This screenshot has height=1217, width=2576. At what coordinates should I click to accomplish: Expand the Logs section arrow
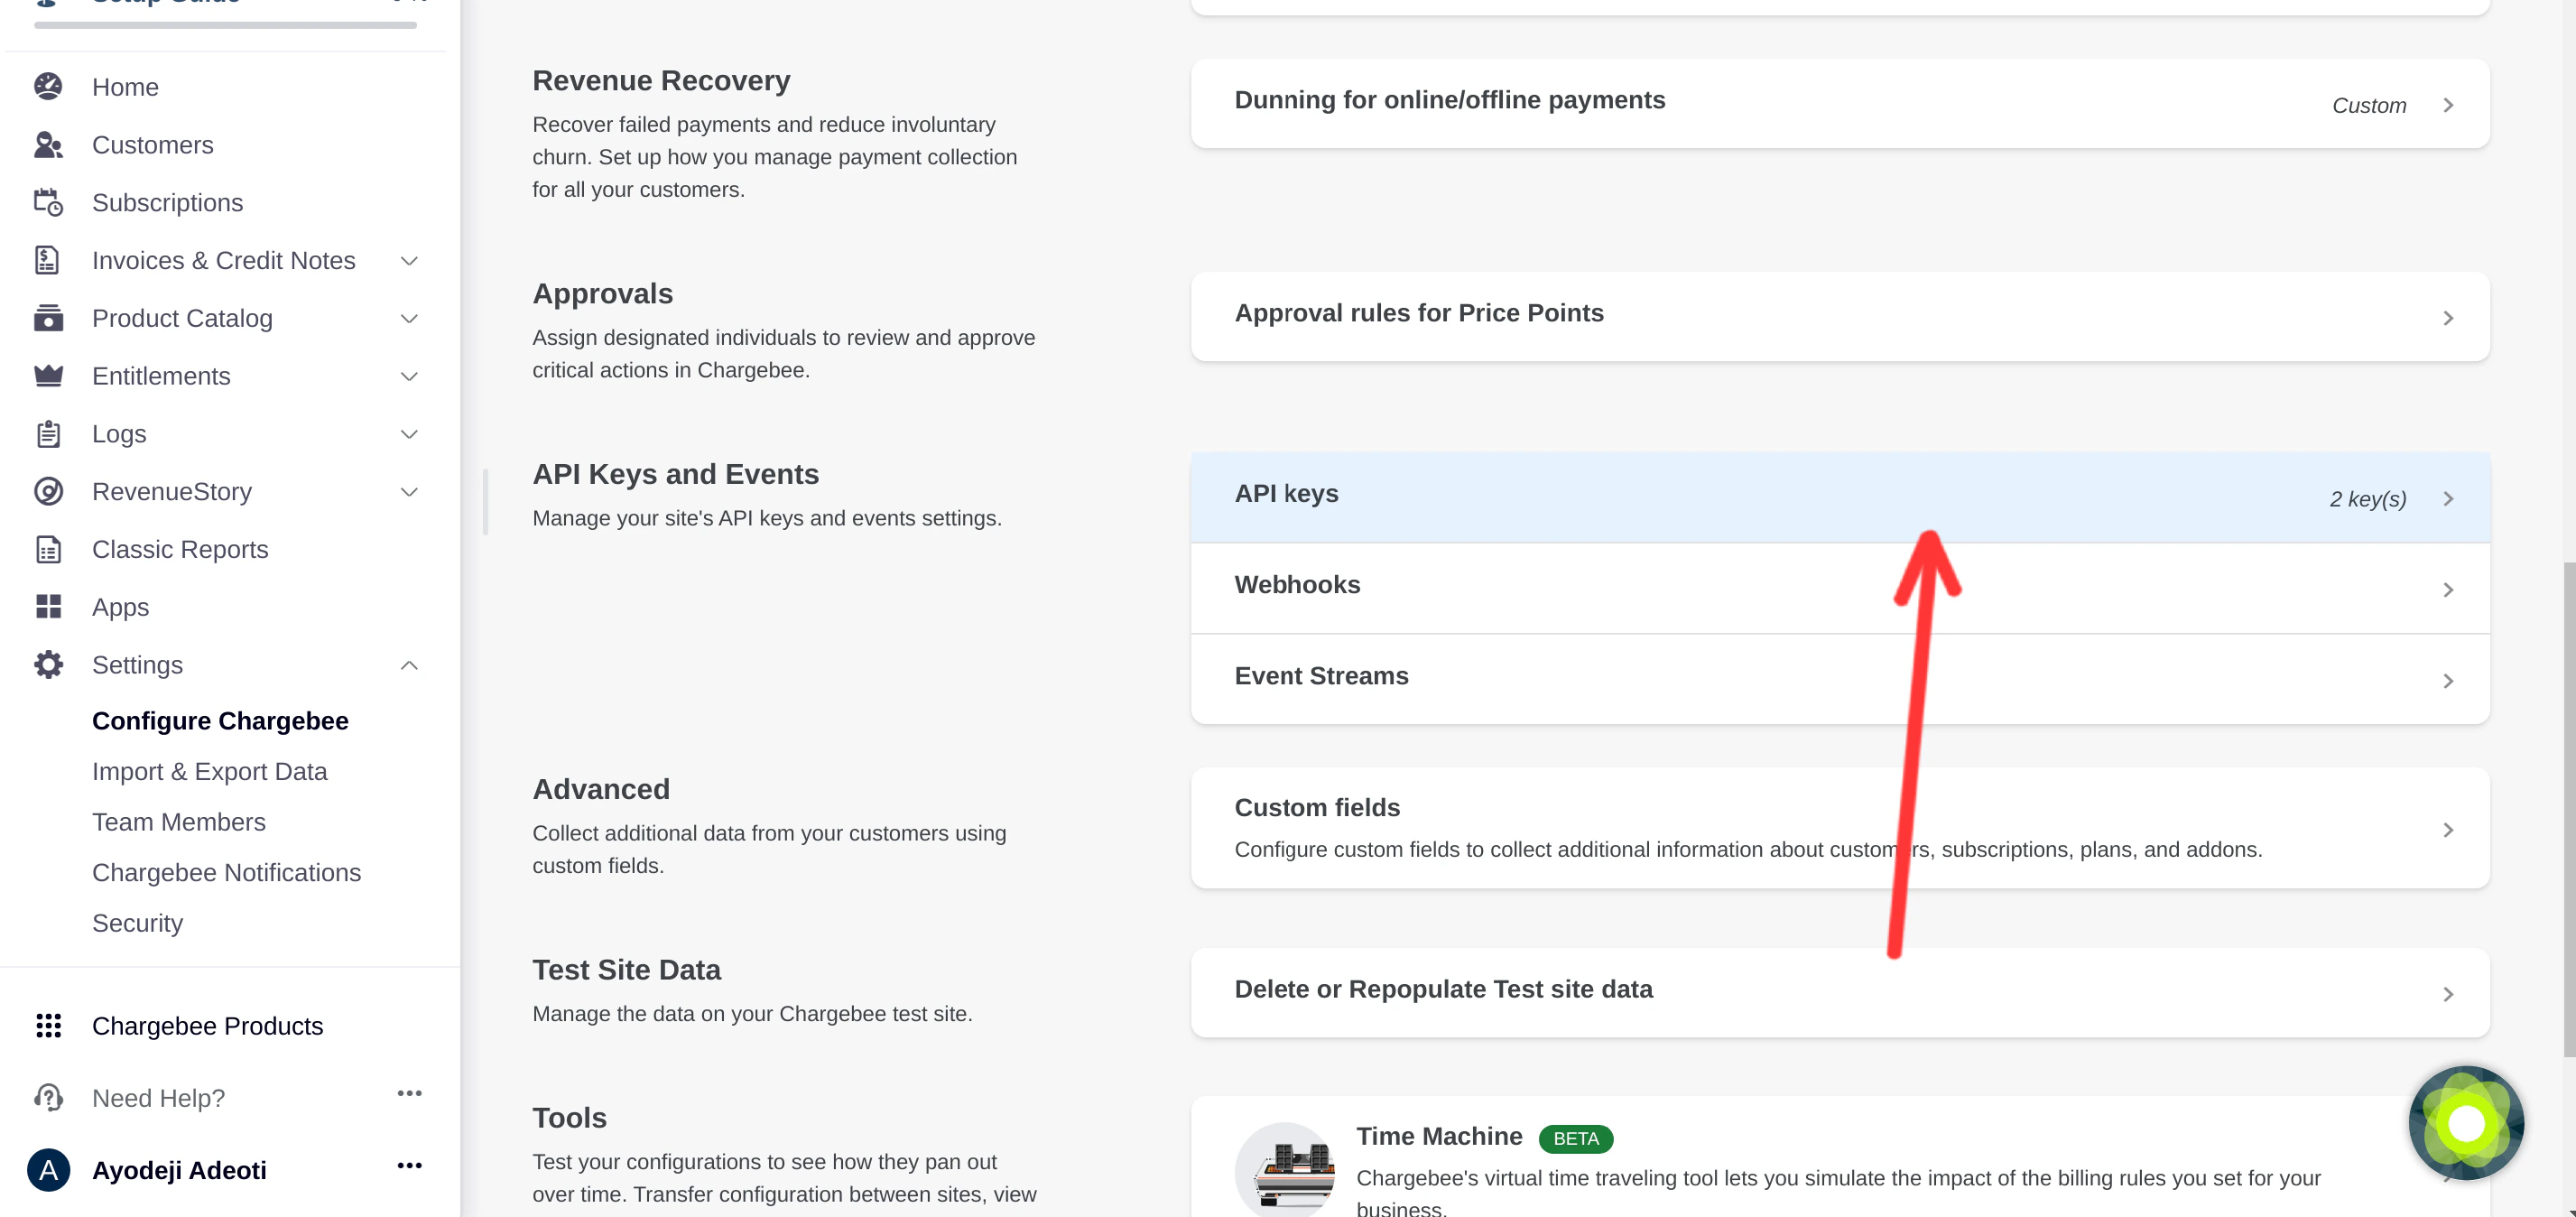[408, 434]
